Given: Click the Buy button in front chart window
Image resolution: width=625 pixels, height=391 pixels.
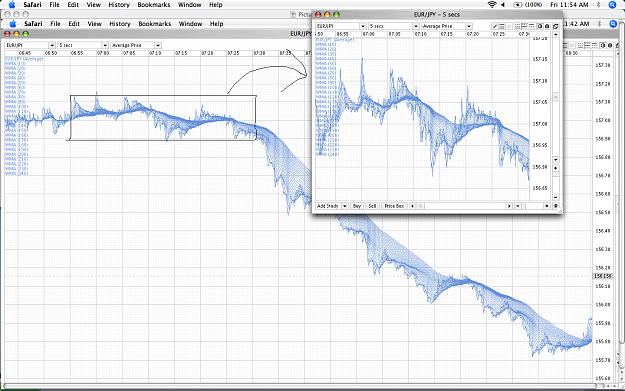Looking at the screenshot, I should 357,206.
